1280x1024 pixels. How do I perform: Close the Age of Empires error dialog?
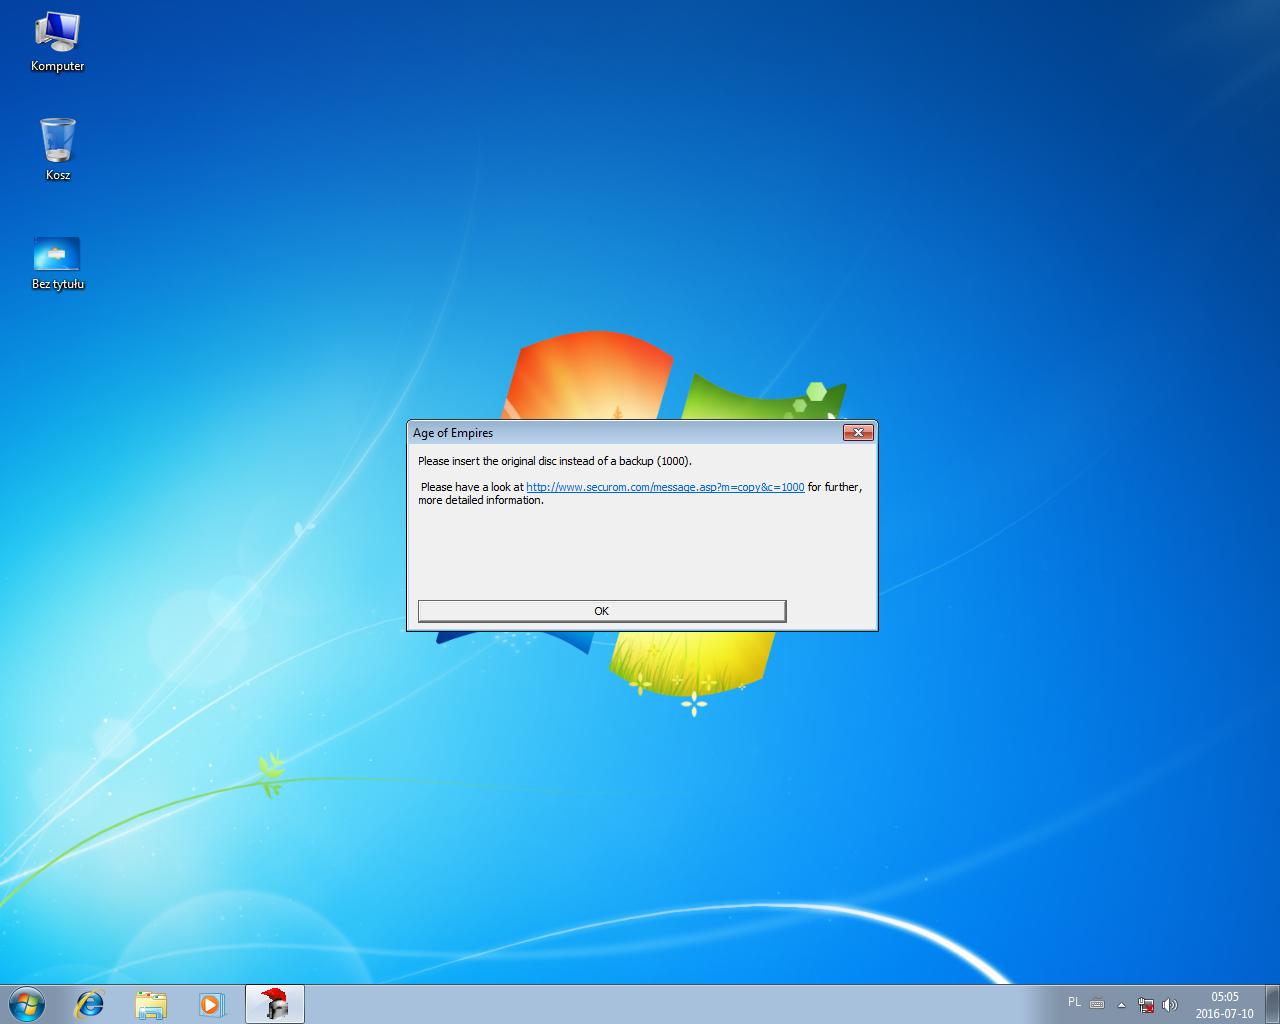pos(858,432)
